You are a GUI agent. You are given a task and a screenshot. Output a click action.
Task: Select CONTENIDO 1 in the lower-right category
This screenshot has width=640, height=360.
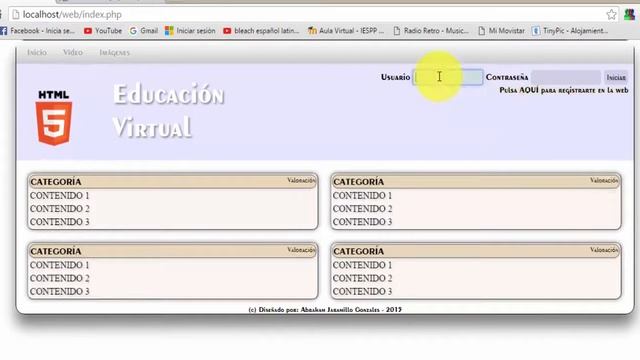point(362,265)
